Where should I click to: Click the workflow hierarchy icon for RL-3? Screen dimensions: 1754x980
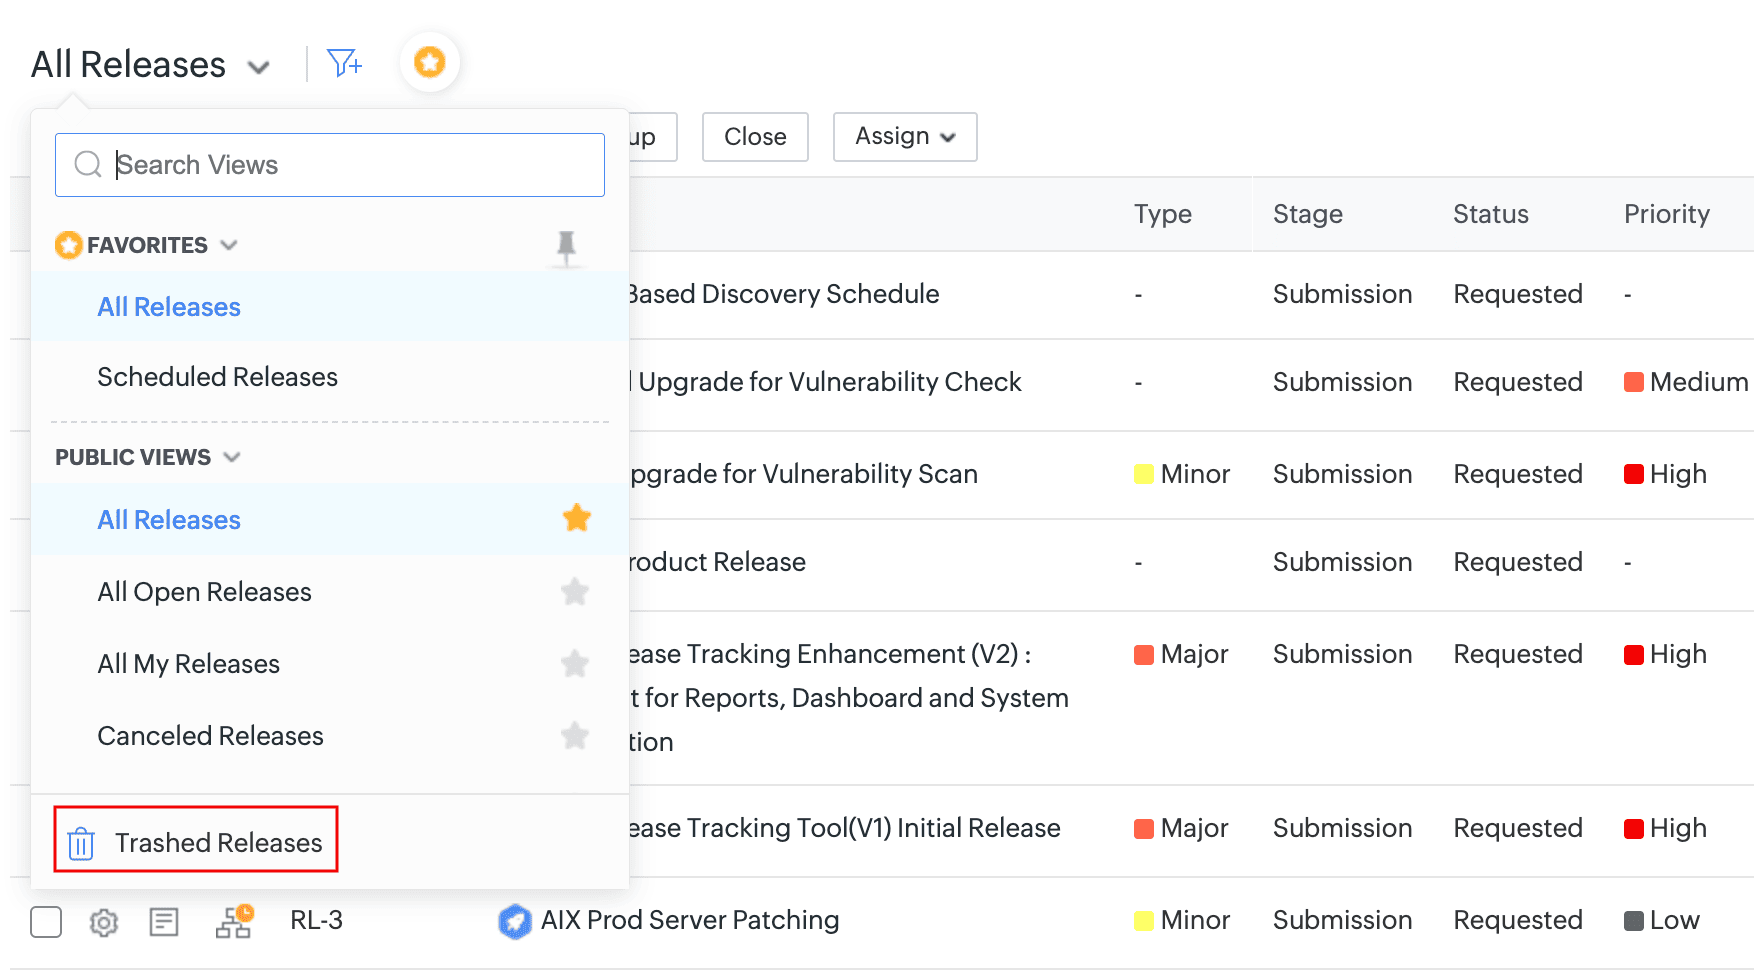click(x=234, y=922)
